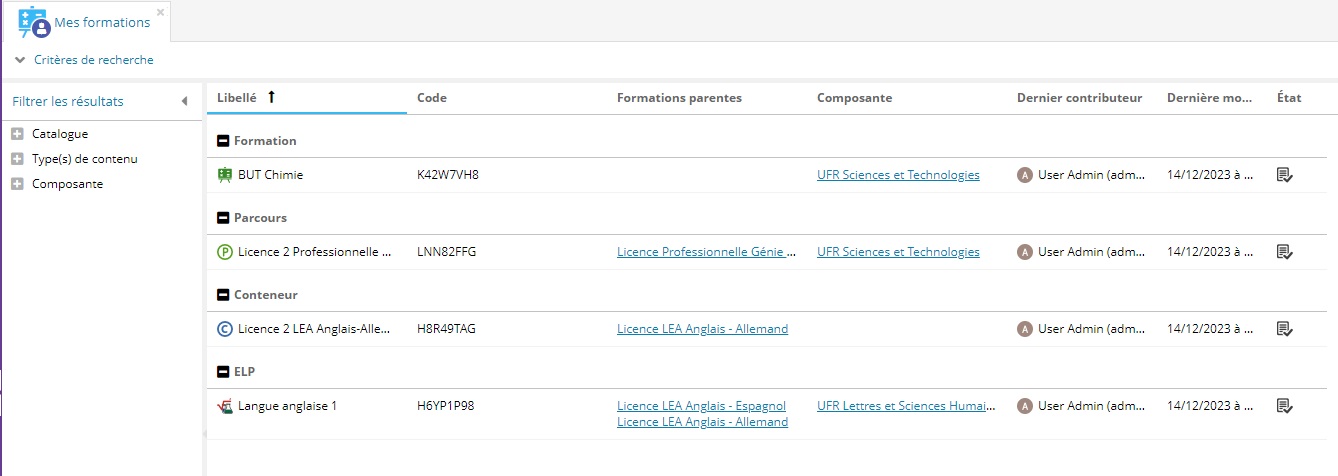Open UFR Lettres et Sciences Humaines link
Screen dimensions: 1338x476
[x=907, y=406]
